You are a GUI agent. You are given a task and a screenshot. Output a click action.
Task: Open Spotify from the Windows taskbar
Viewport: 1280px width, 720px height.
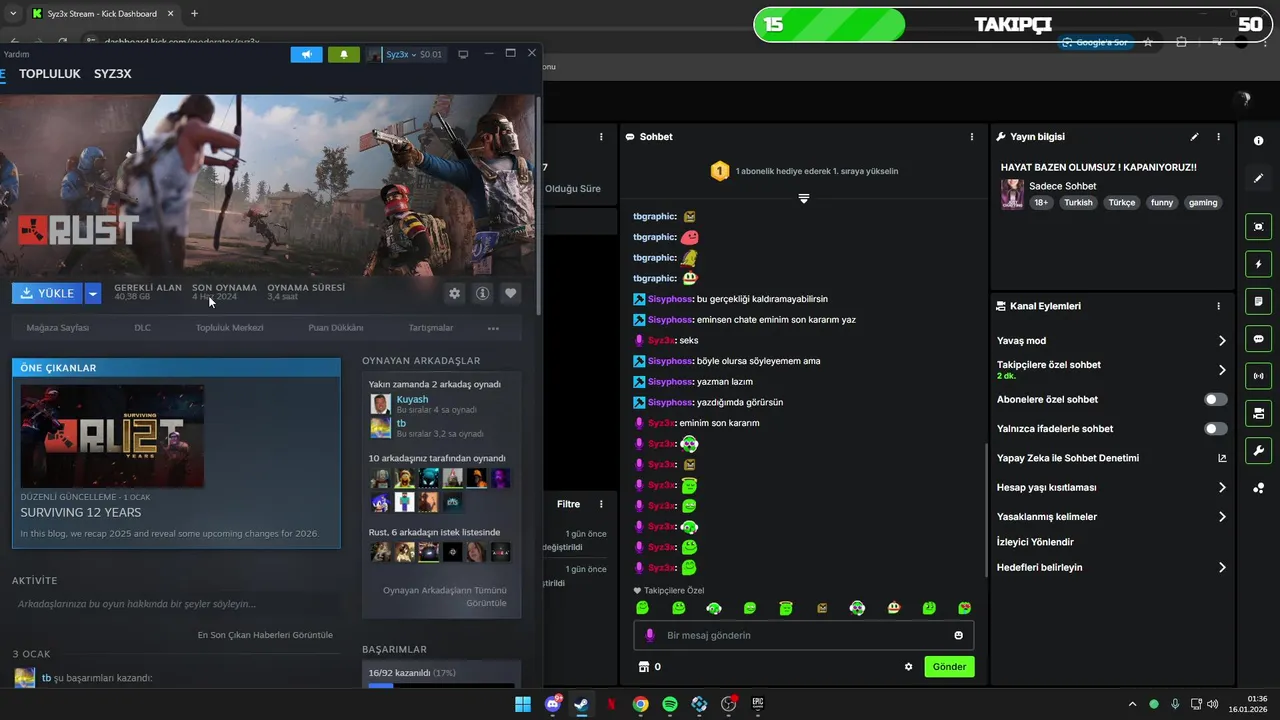coord(670,704)
